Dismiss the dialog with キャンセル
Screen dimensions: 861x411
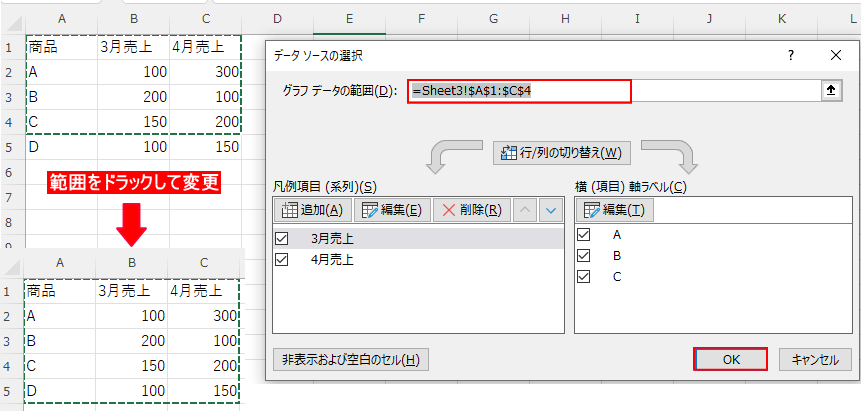pyautogui.click(x=815, y=360)
